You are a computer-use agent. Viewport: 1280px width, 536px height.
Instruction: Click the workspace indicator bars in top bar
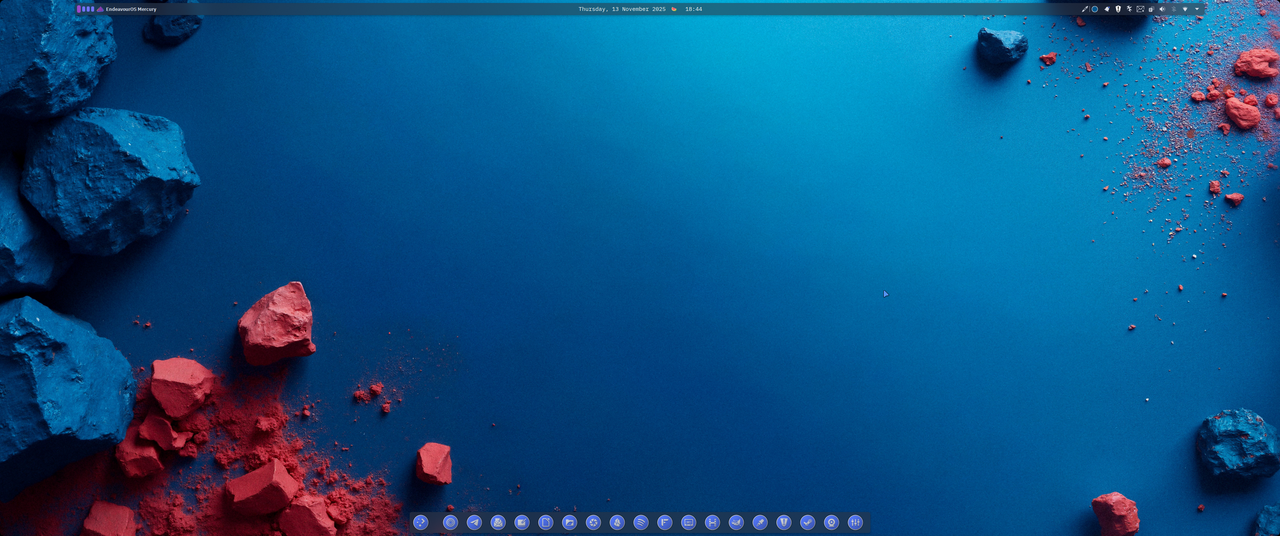point(85,9)
